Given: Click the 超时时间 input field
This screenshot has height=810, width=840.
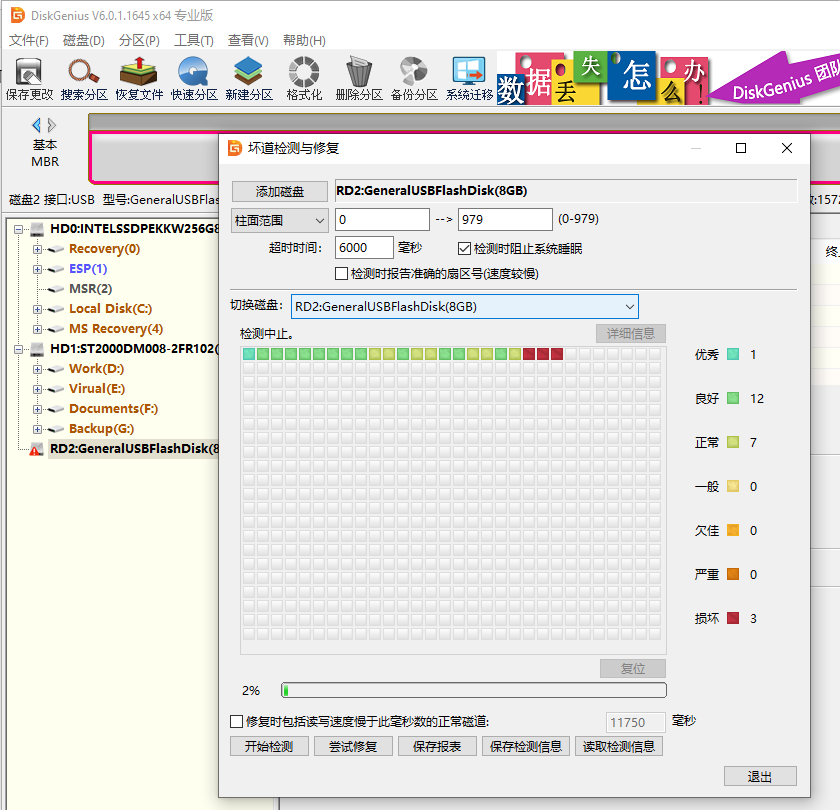Looking at the screenshot, I should [x=364, y=248].
